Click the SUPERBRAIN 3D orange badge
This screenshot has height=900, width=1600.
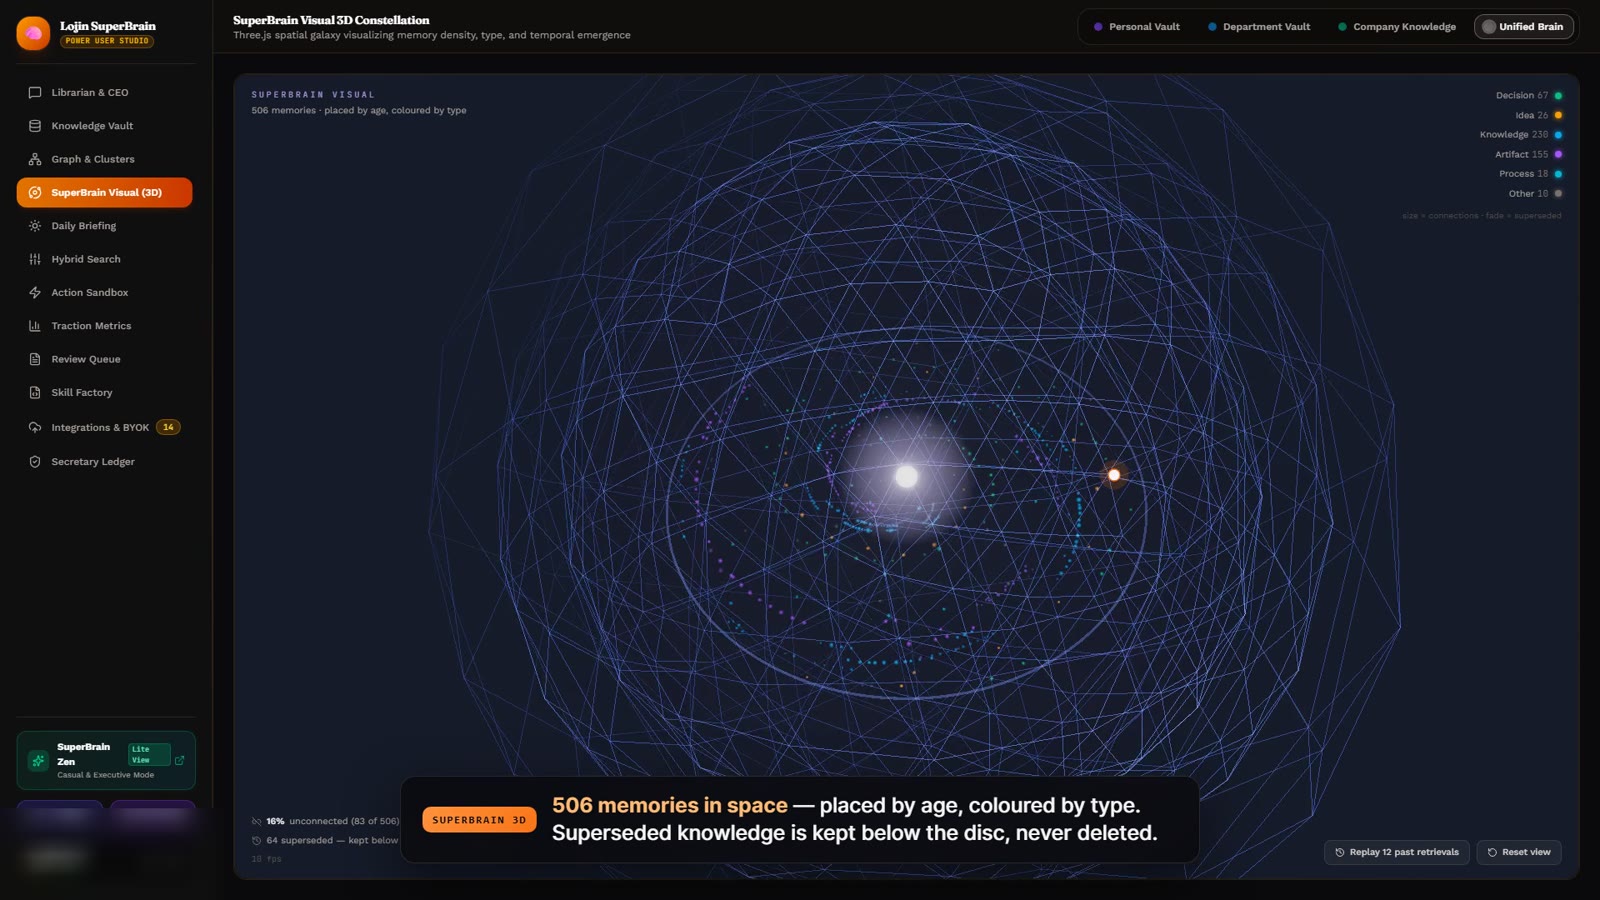(x=479, y=820)
